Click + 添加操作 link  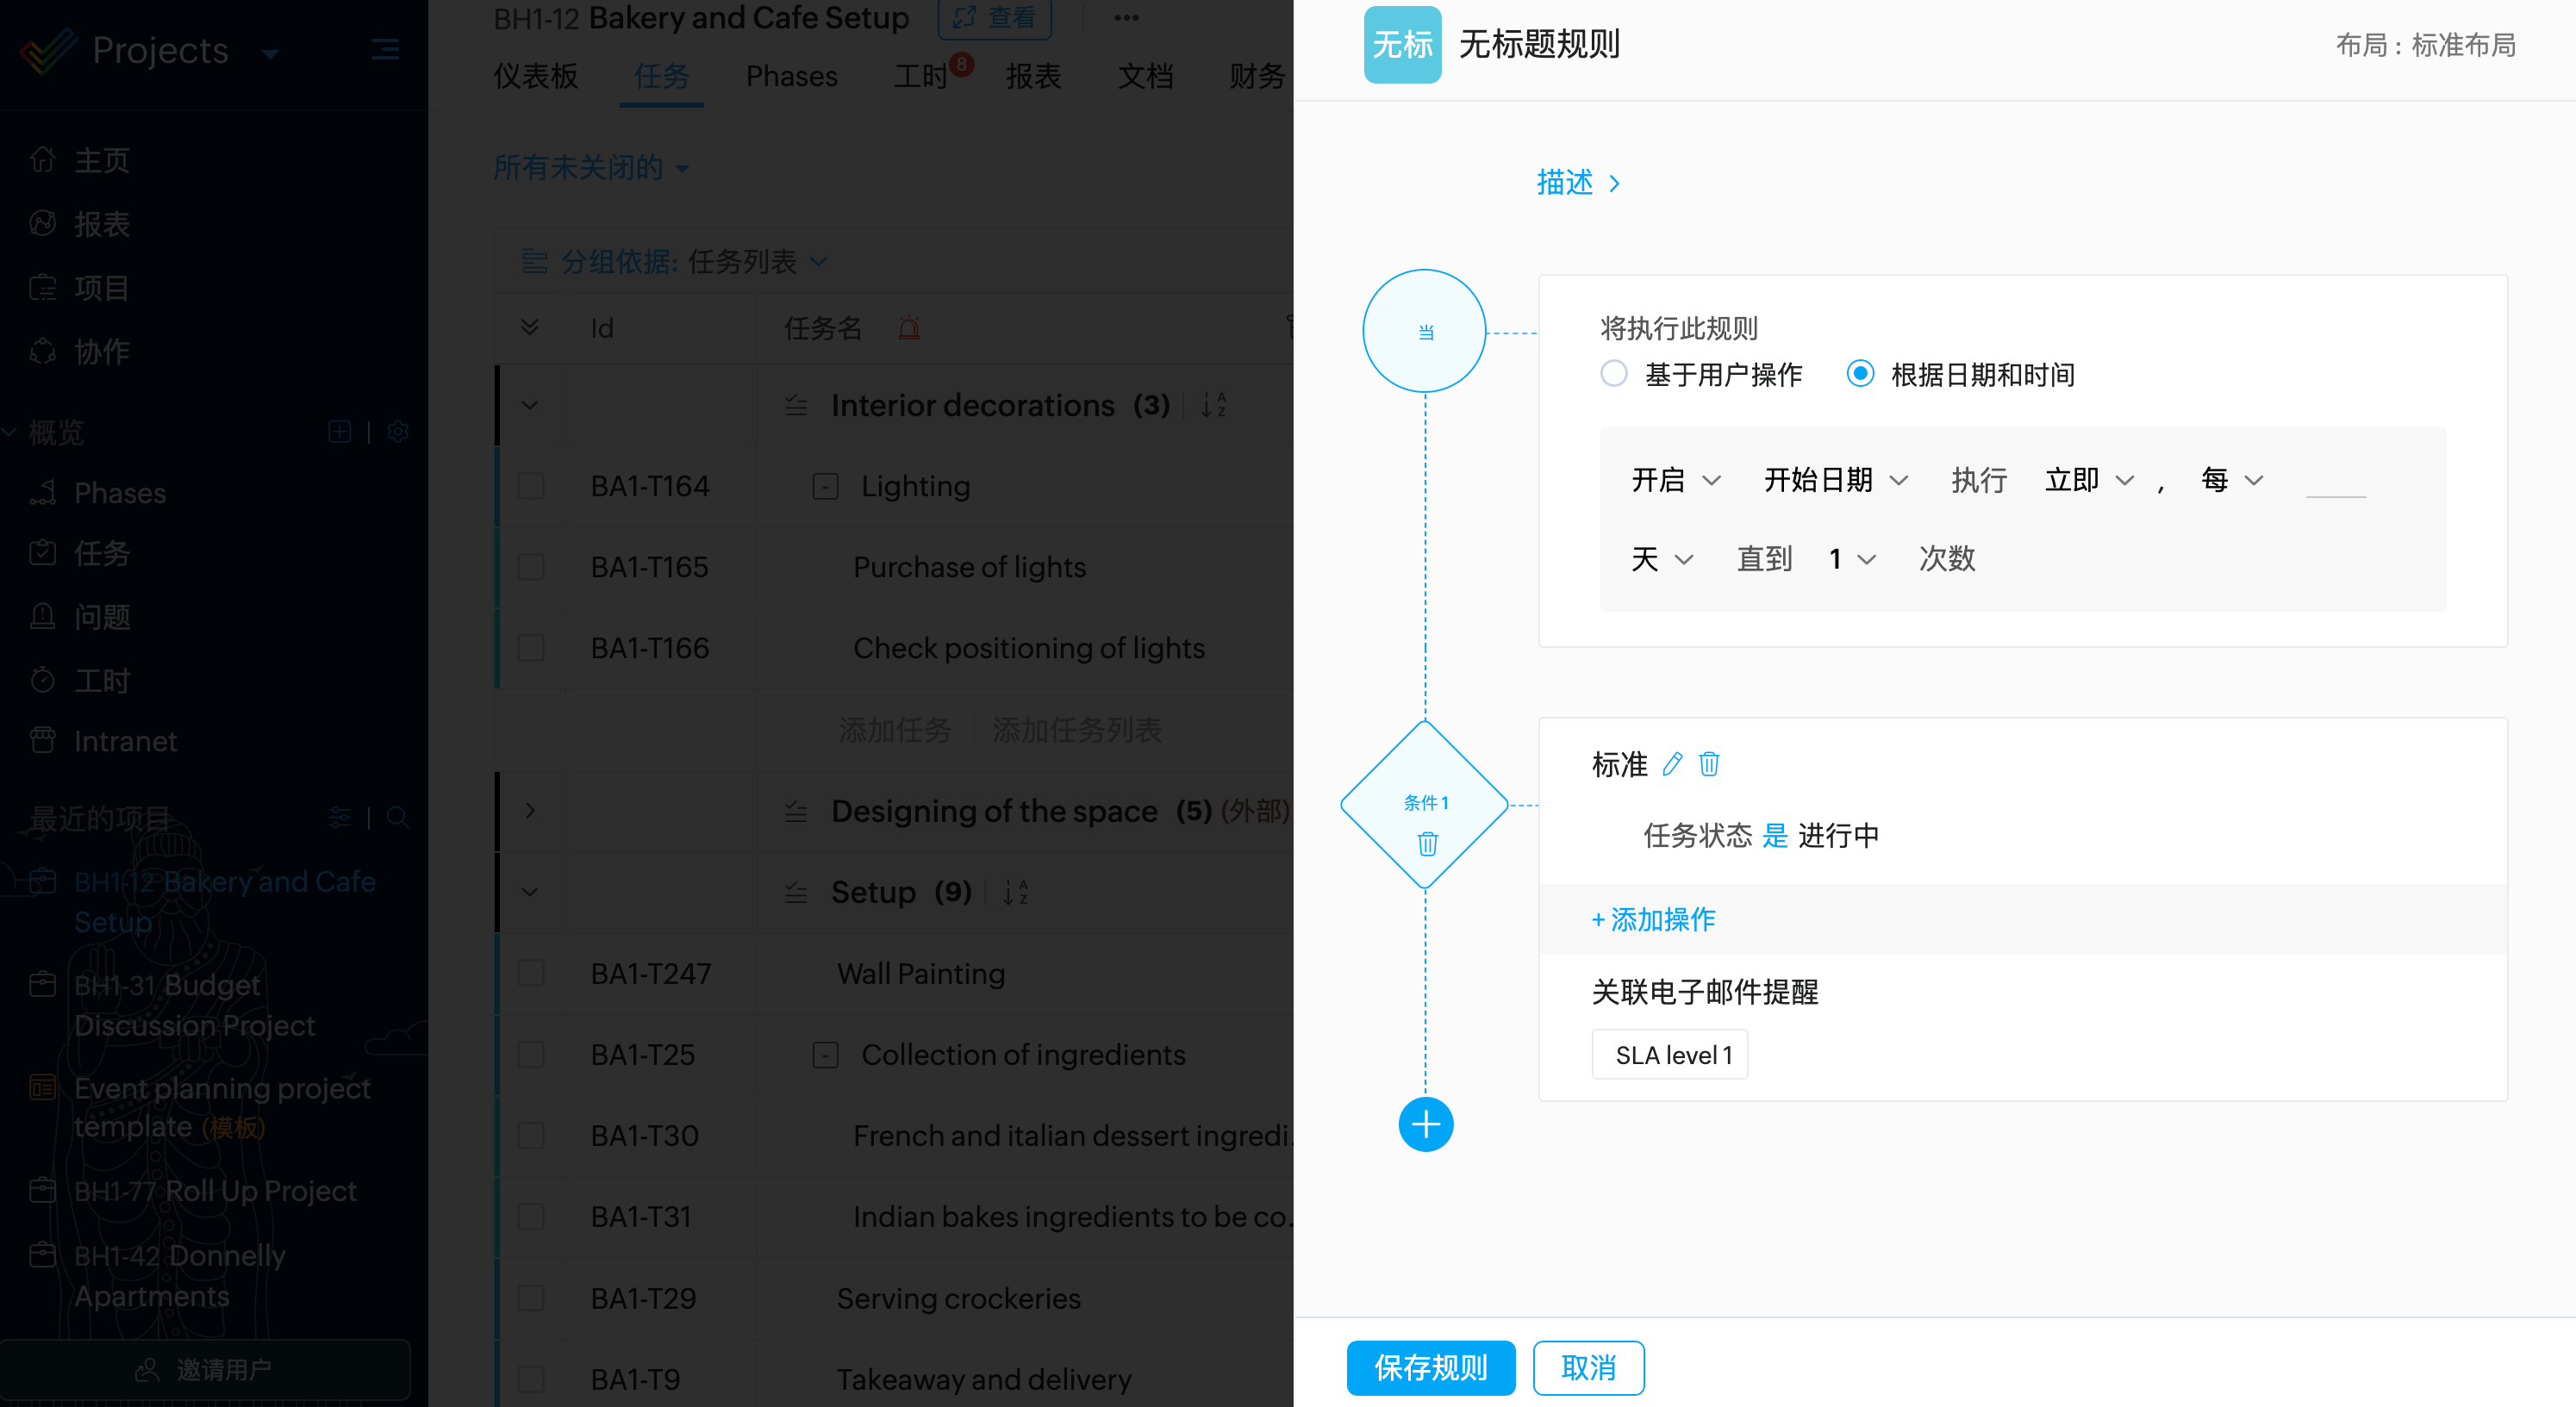[1653, 919]
